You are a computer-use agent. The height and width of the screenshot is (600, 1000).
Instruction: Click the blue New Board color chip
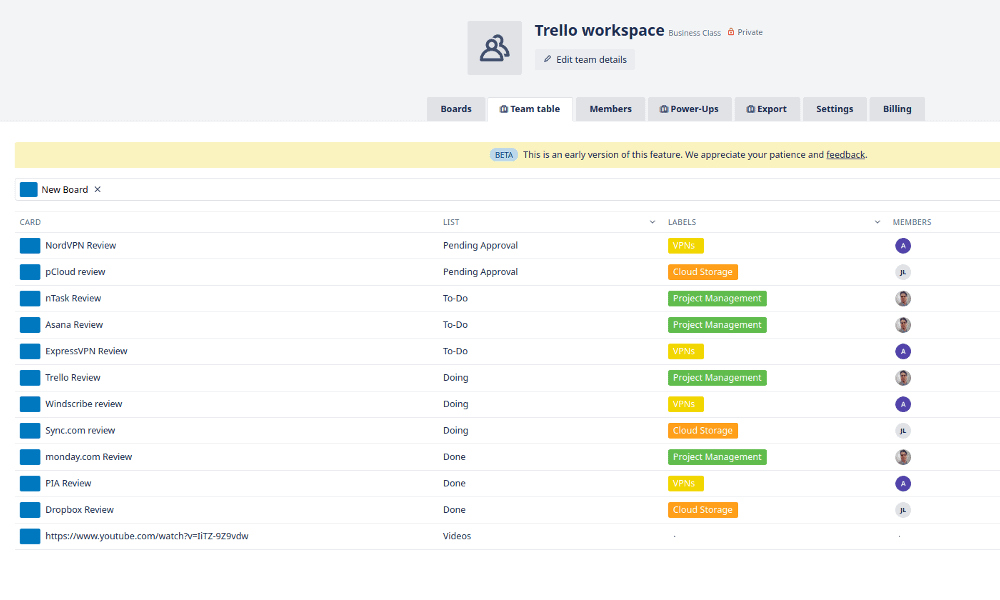coord(29,189)
